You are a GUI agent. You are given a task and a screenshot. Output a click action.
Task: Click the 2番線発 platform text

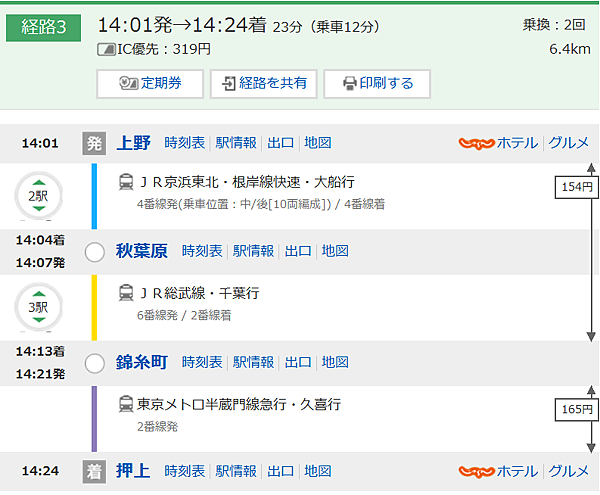tap(157, 427)
